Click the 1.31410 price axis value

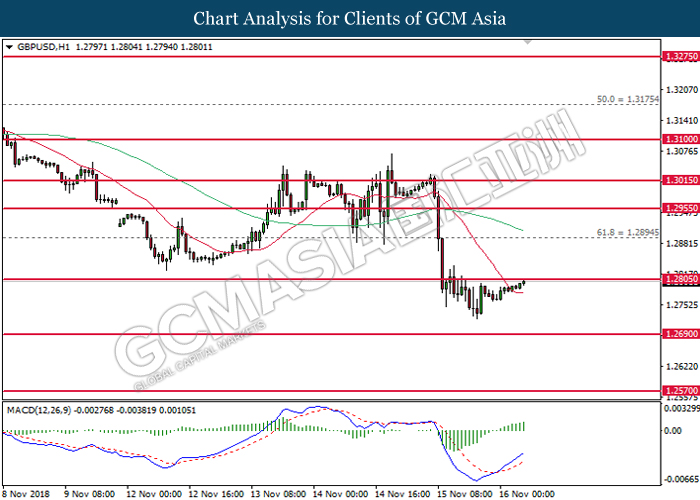[x=682, y=121]
